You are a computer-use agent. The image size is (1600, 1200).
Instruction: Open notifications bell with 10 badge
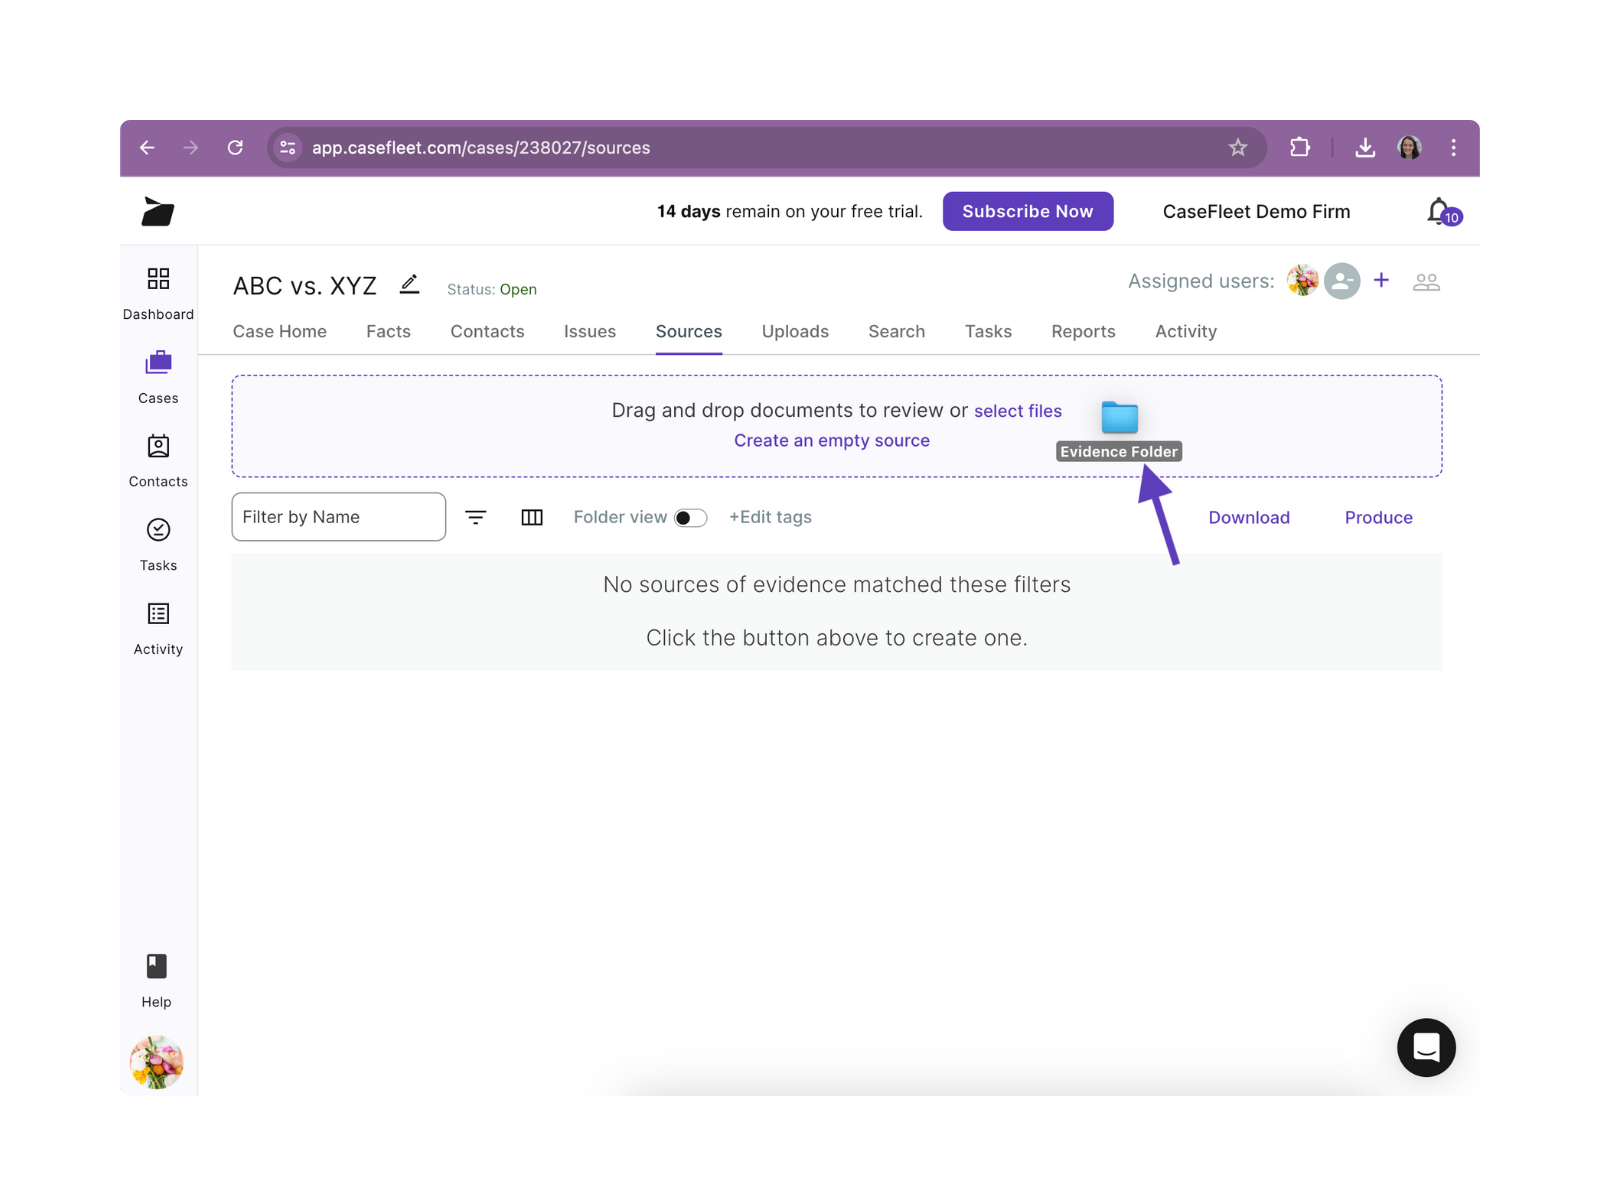(x=1443, y=212)
